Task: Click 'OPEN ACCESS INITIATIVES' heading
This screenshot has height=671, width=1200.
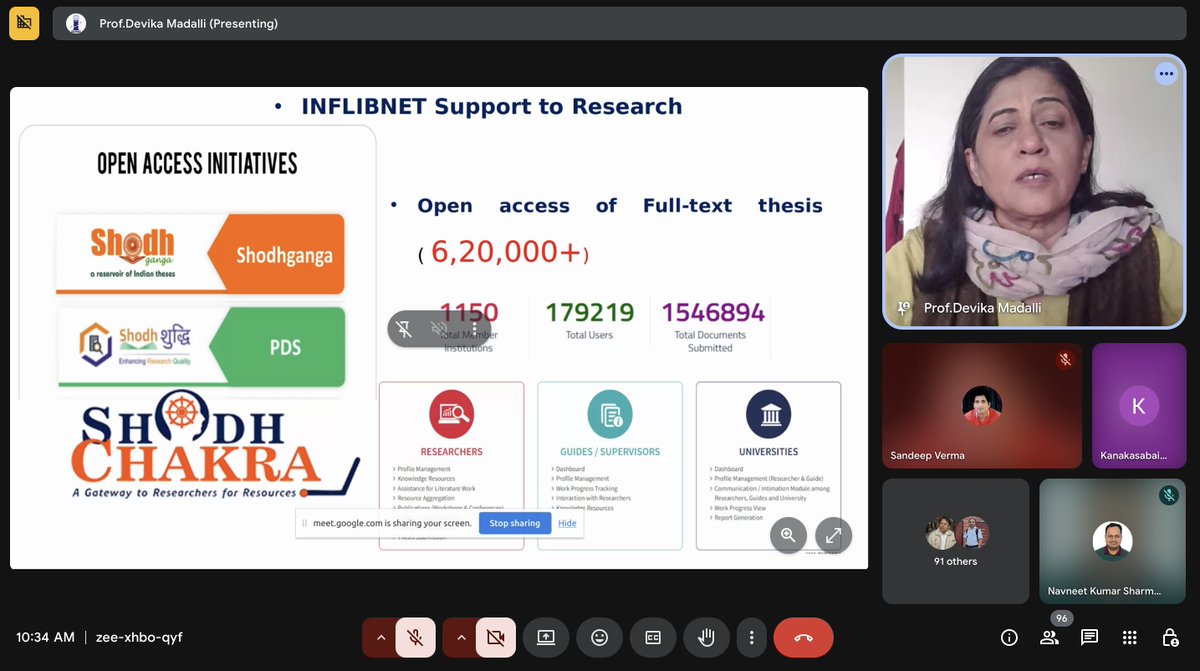Action: point(197,163)
